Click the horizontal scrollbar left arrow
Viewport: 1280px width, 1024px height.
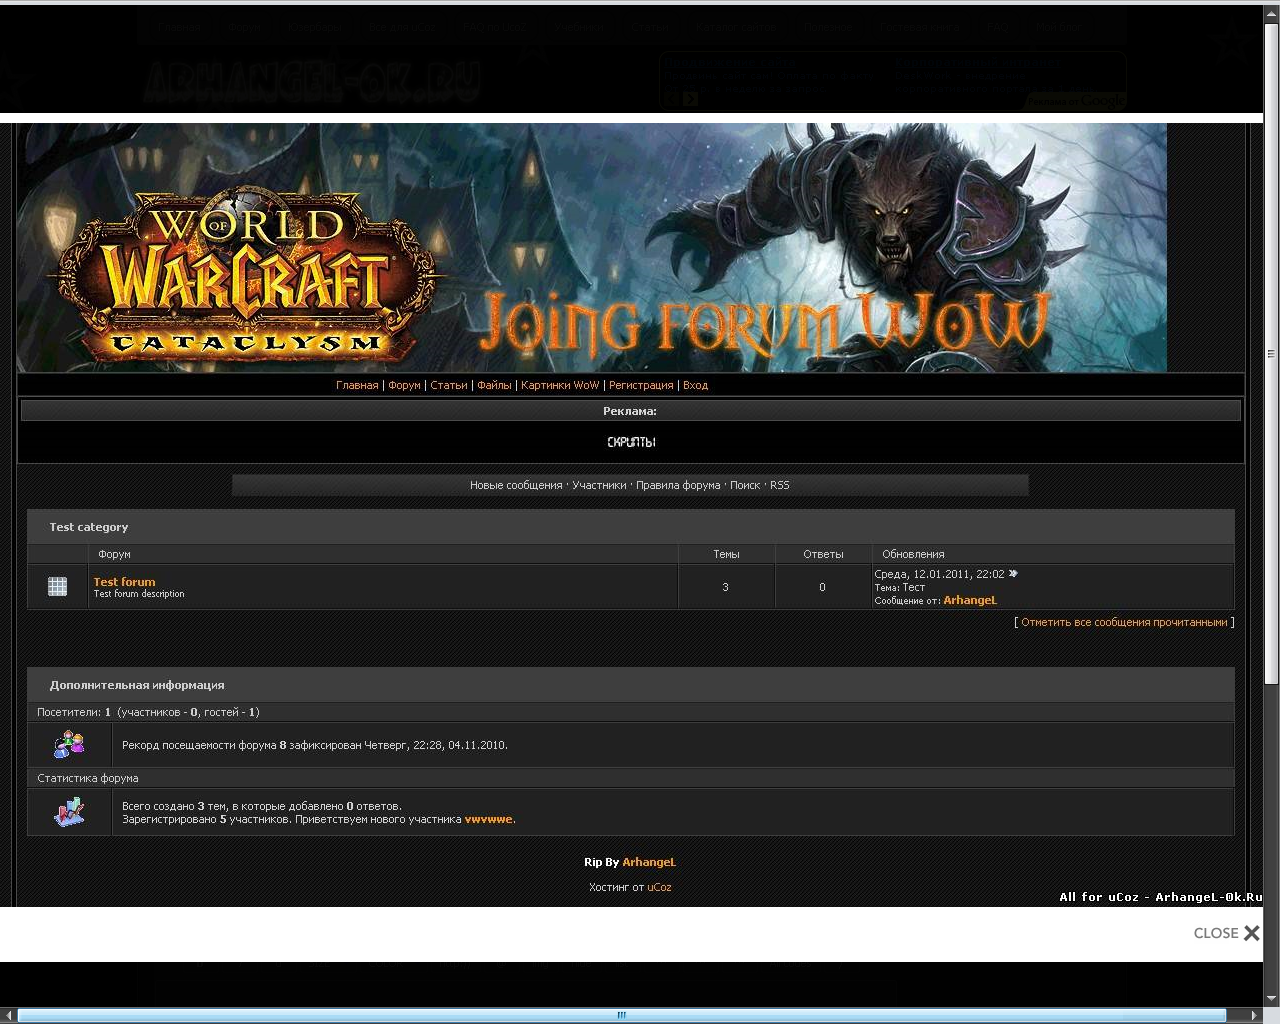pyautogui.click(x=8, y=1015)
